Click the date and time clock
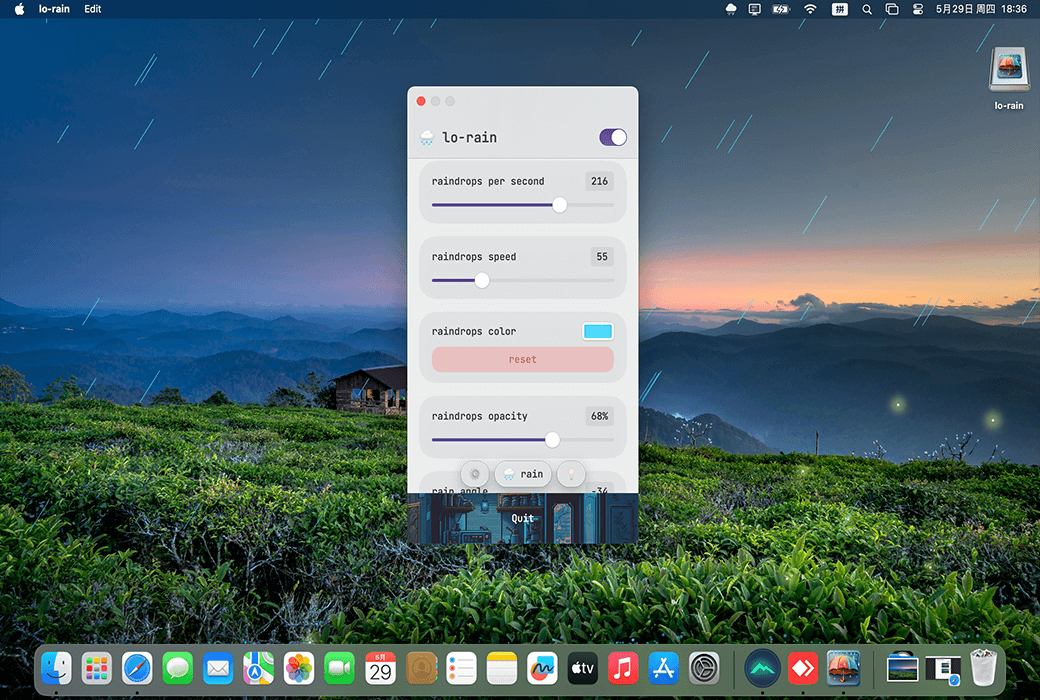Viewport: 1040px width, 700px height. point(981,9)
